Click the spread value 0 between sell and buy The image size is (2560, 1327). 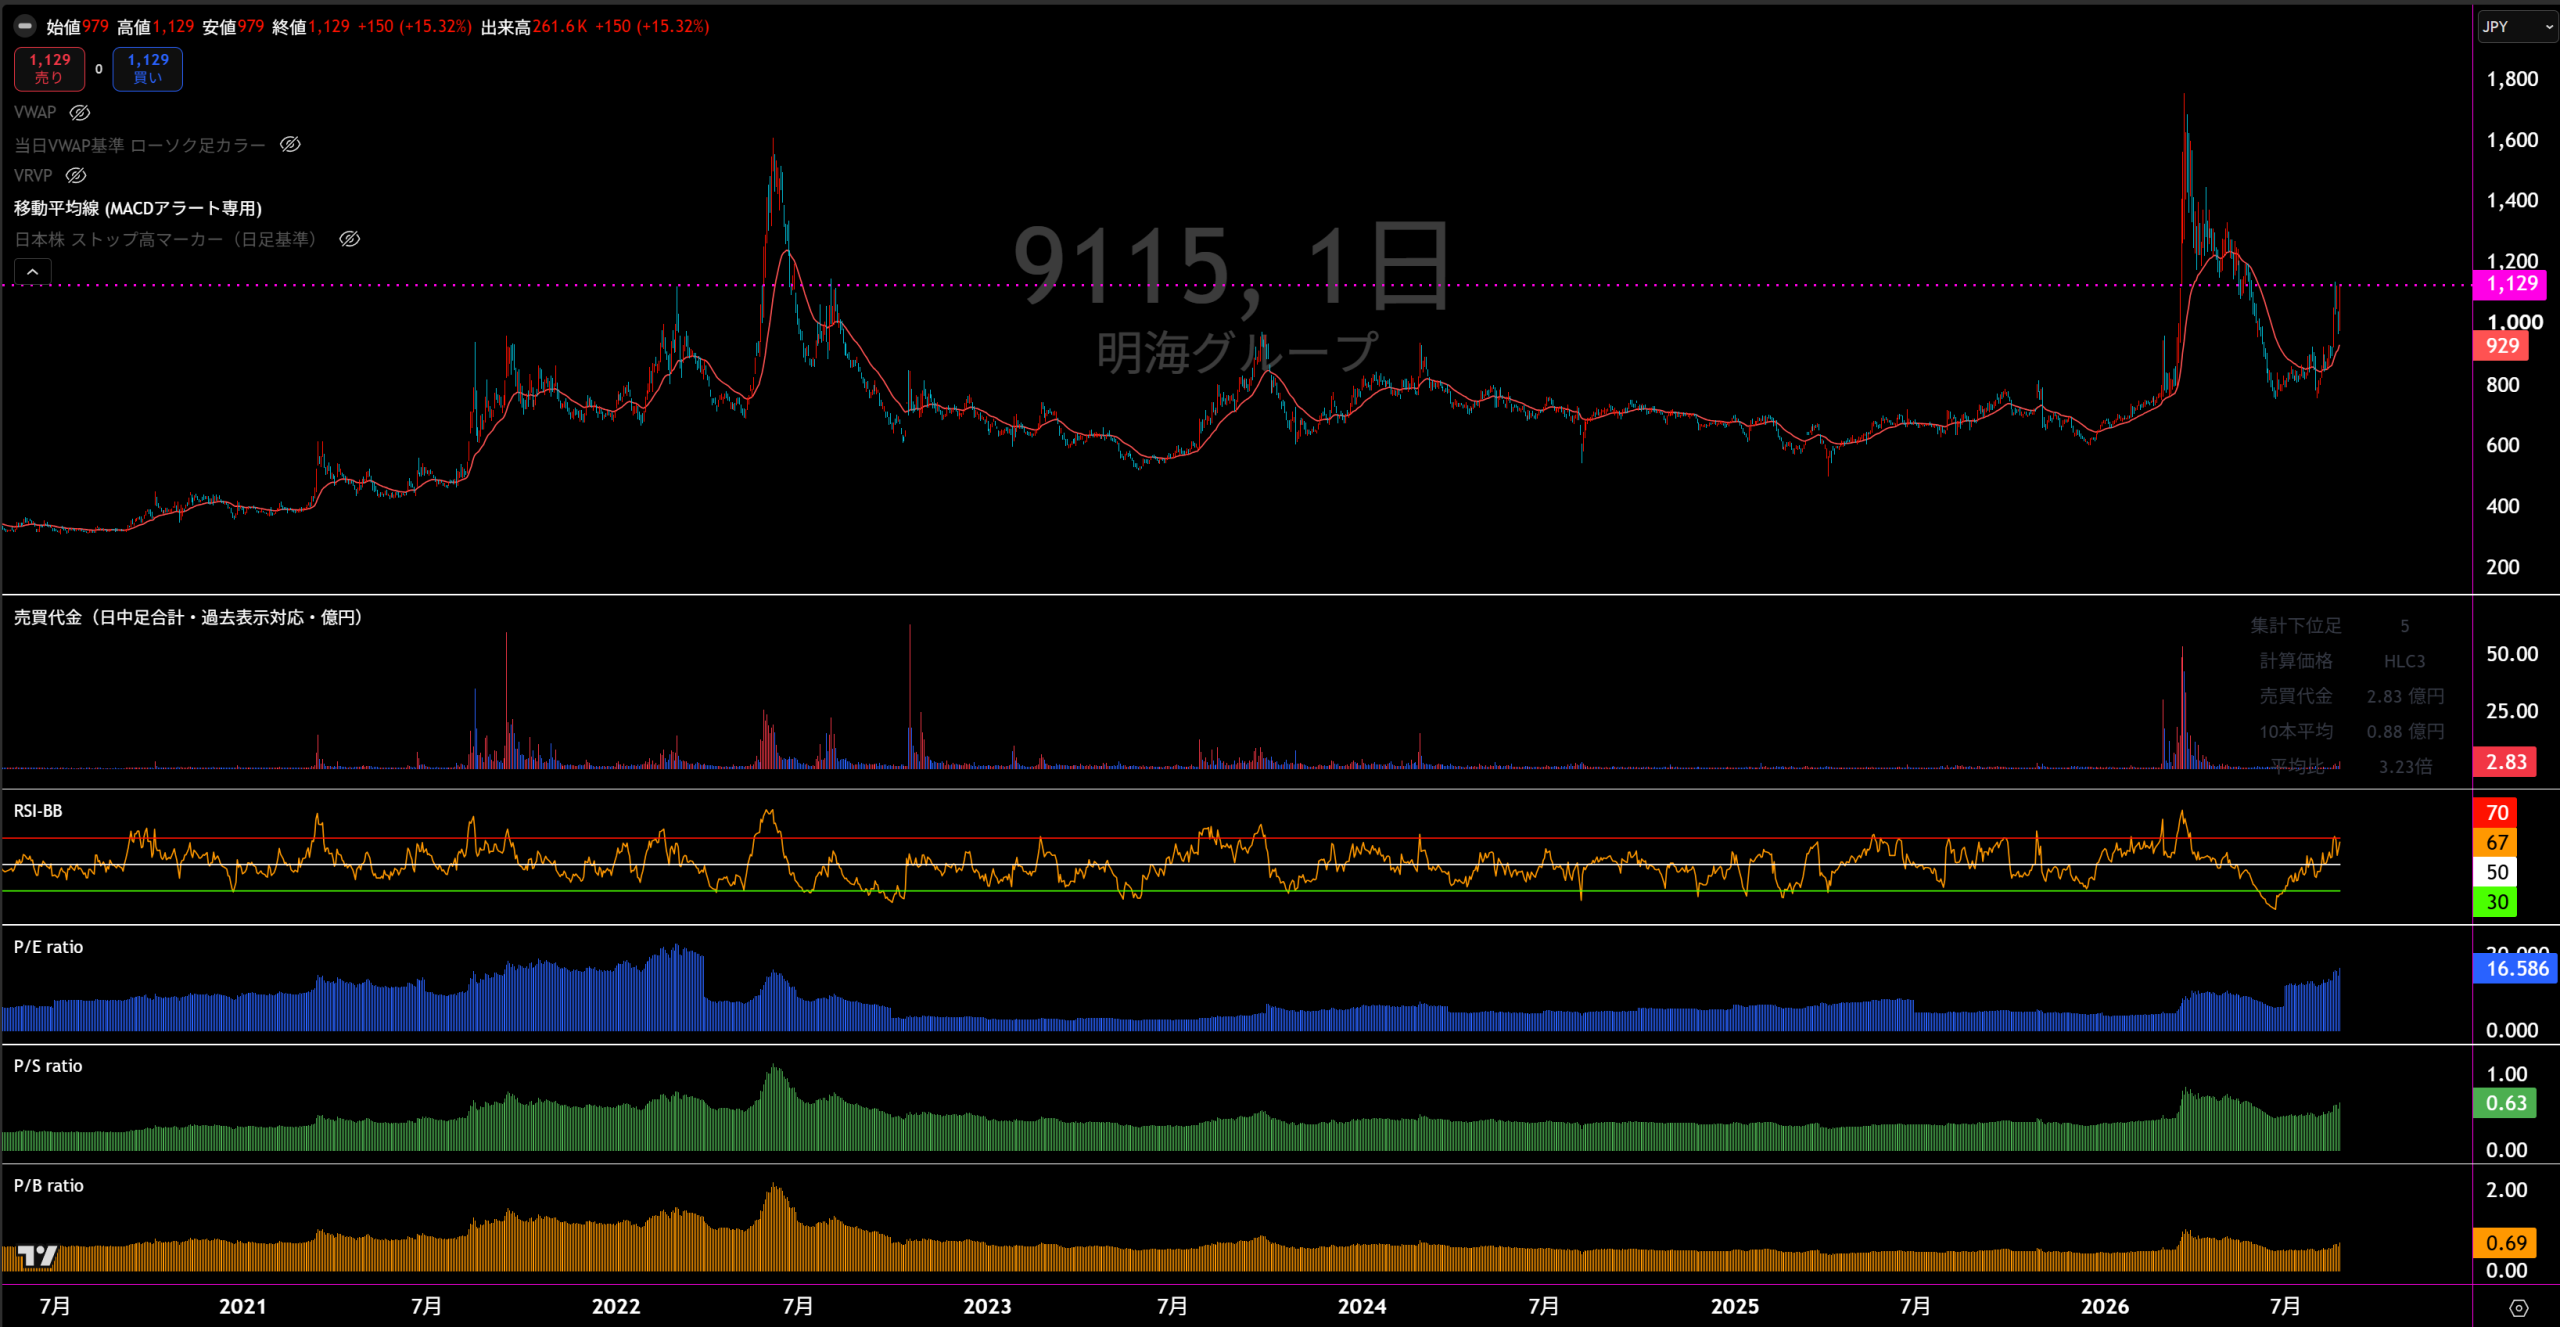(x=99, y=69)
